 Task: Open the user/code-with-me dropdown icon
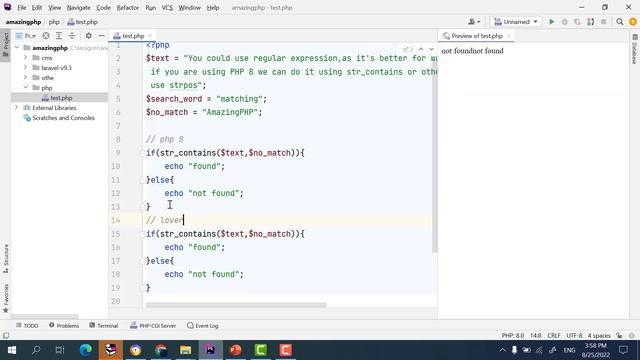tap(474, 22)
